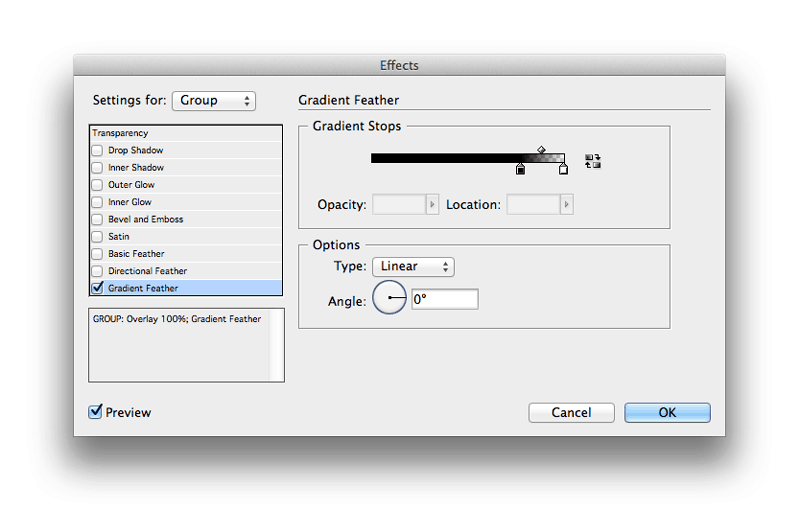Expand the Opacity slider arrow
The height and width of the screenshot is (510, 800).
pos(432,205)
